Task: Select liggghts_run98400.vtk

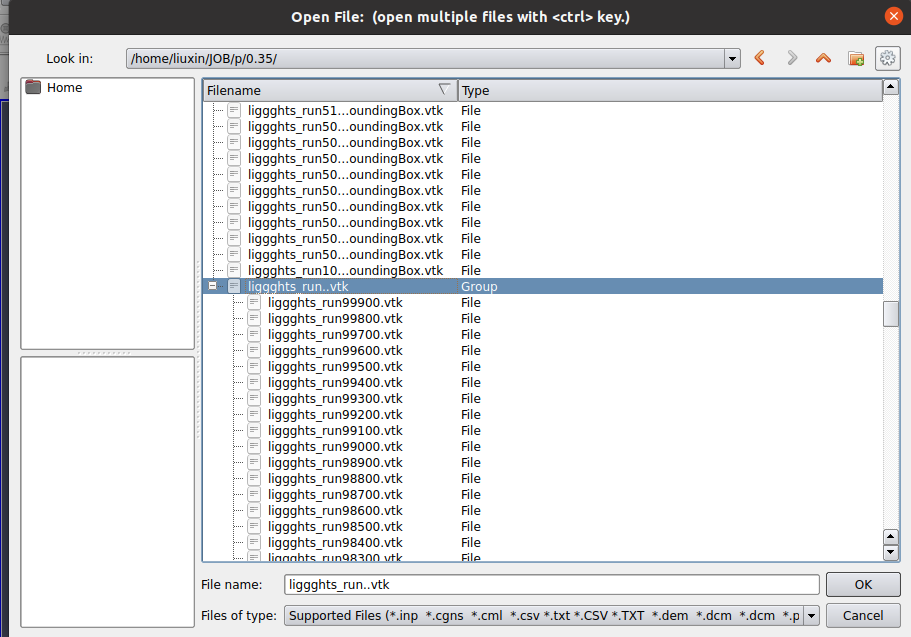Action: [x=335, y=542]
